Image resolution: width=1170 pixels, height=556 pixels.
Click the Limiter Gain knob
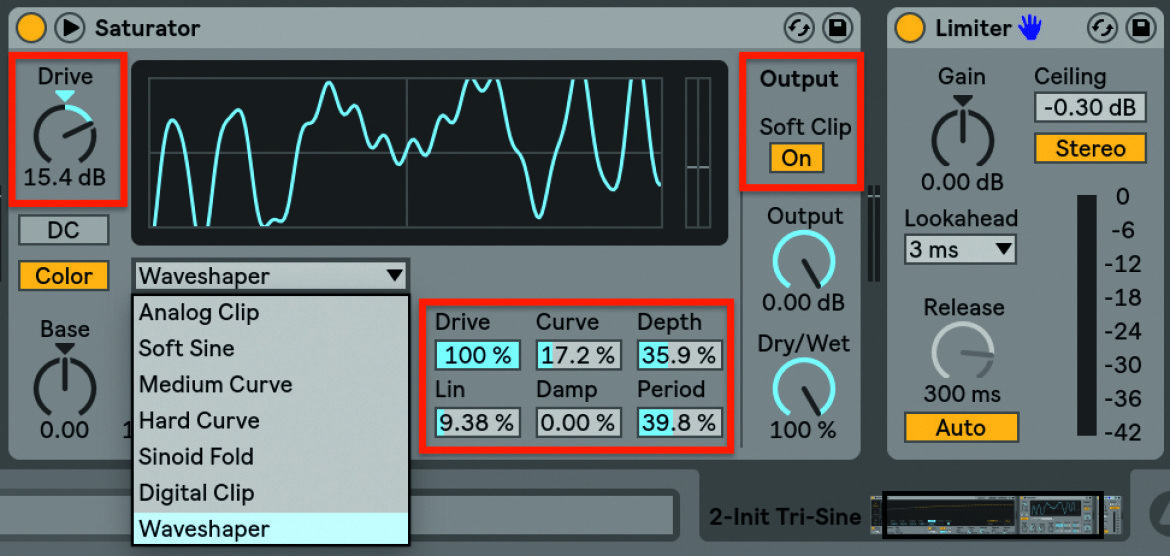pyautogui.click(x=963, y=137)
